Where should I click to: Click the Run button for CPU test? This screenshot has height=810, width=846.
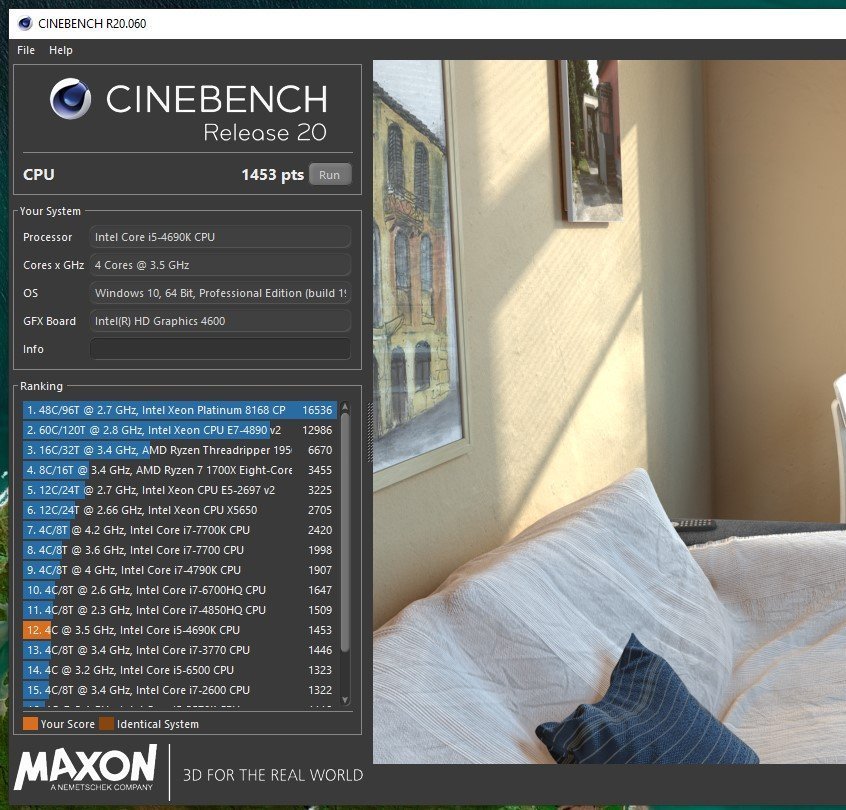pos(330,174)
